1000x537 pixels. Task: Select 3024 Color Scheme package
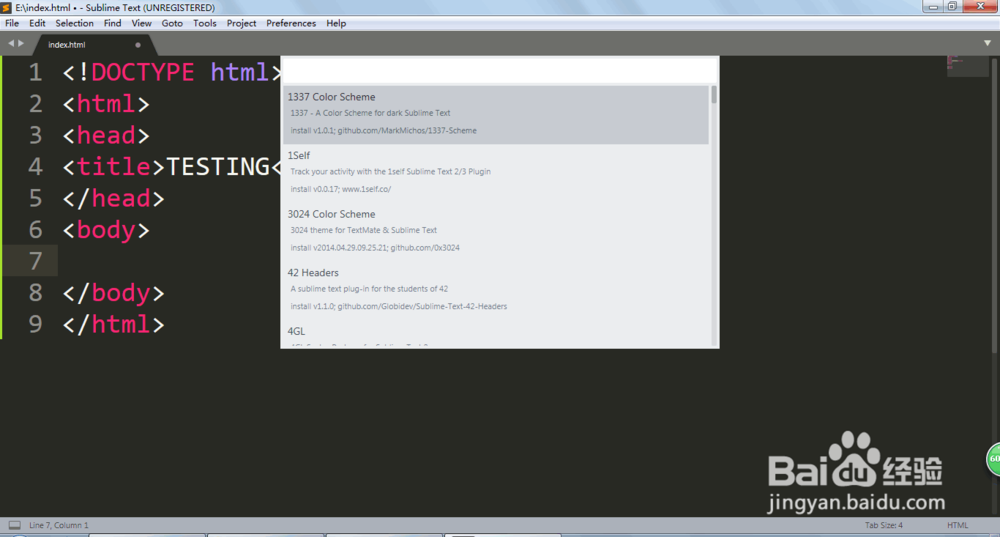(496, 232)
